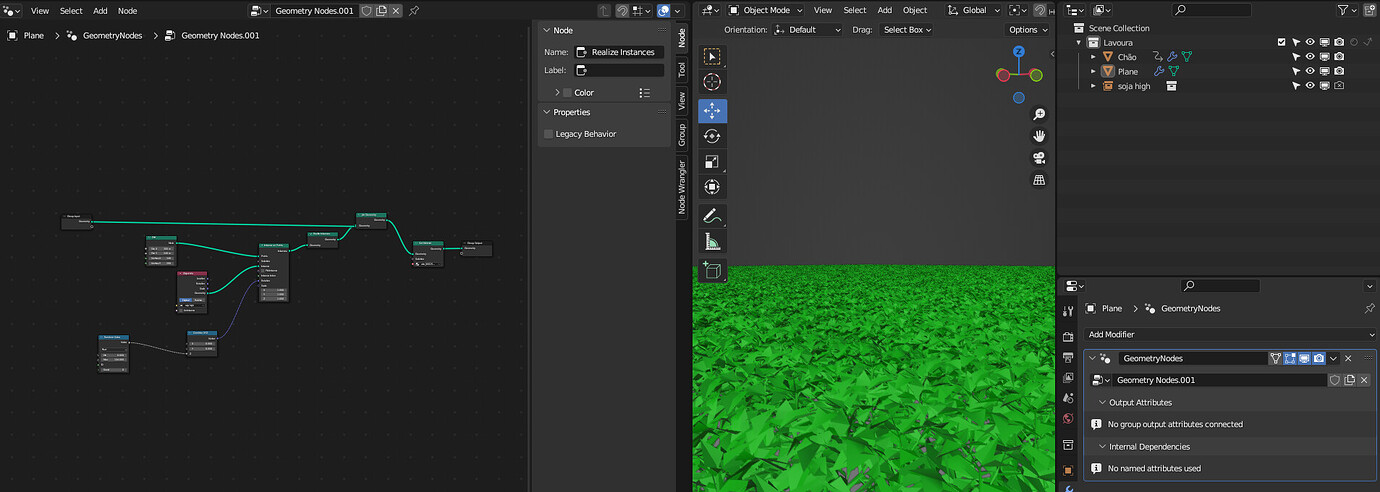
Task: Unlink node group with X in header
Action: point(396,10)
